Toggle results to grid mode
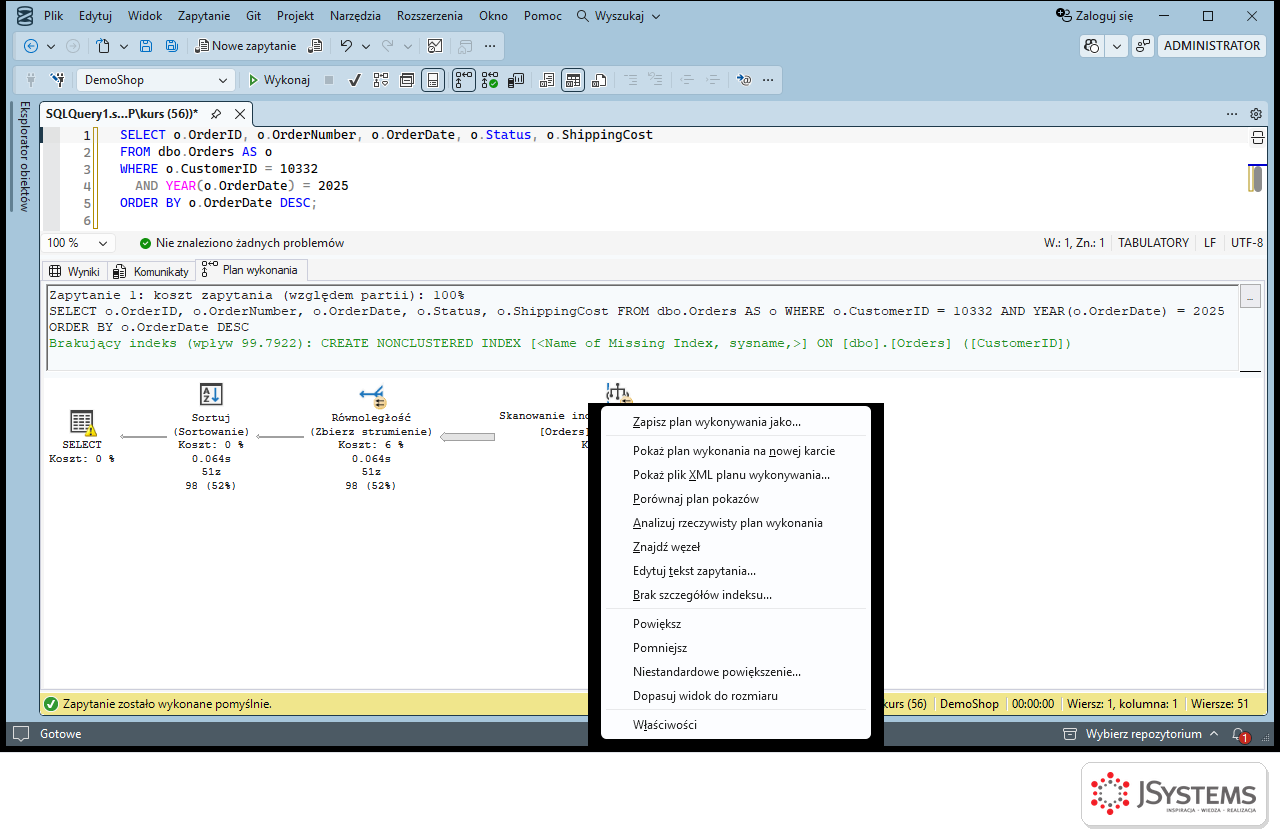This screenshot has height=835, width=1280. tap(573, 80)
